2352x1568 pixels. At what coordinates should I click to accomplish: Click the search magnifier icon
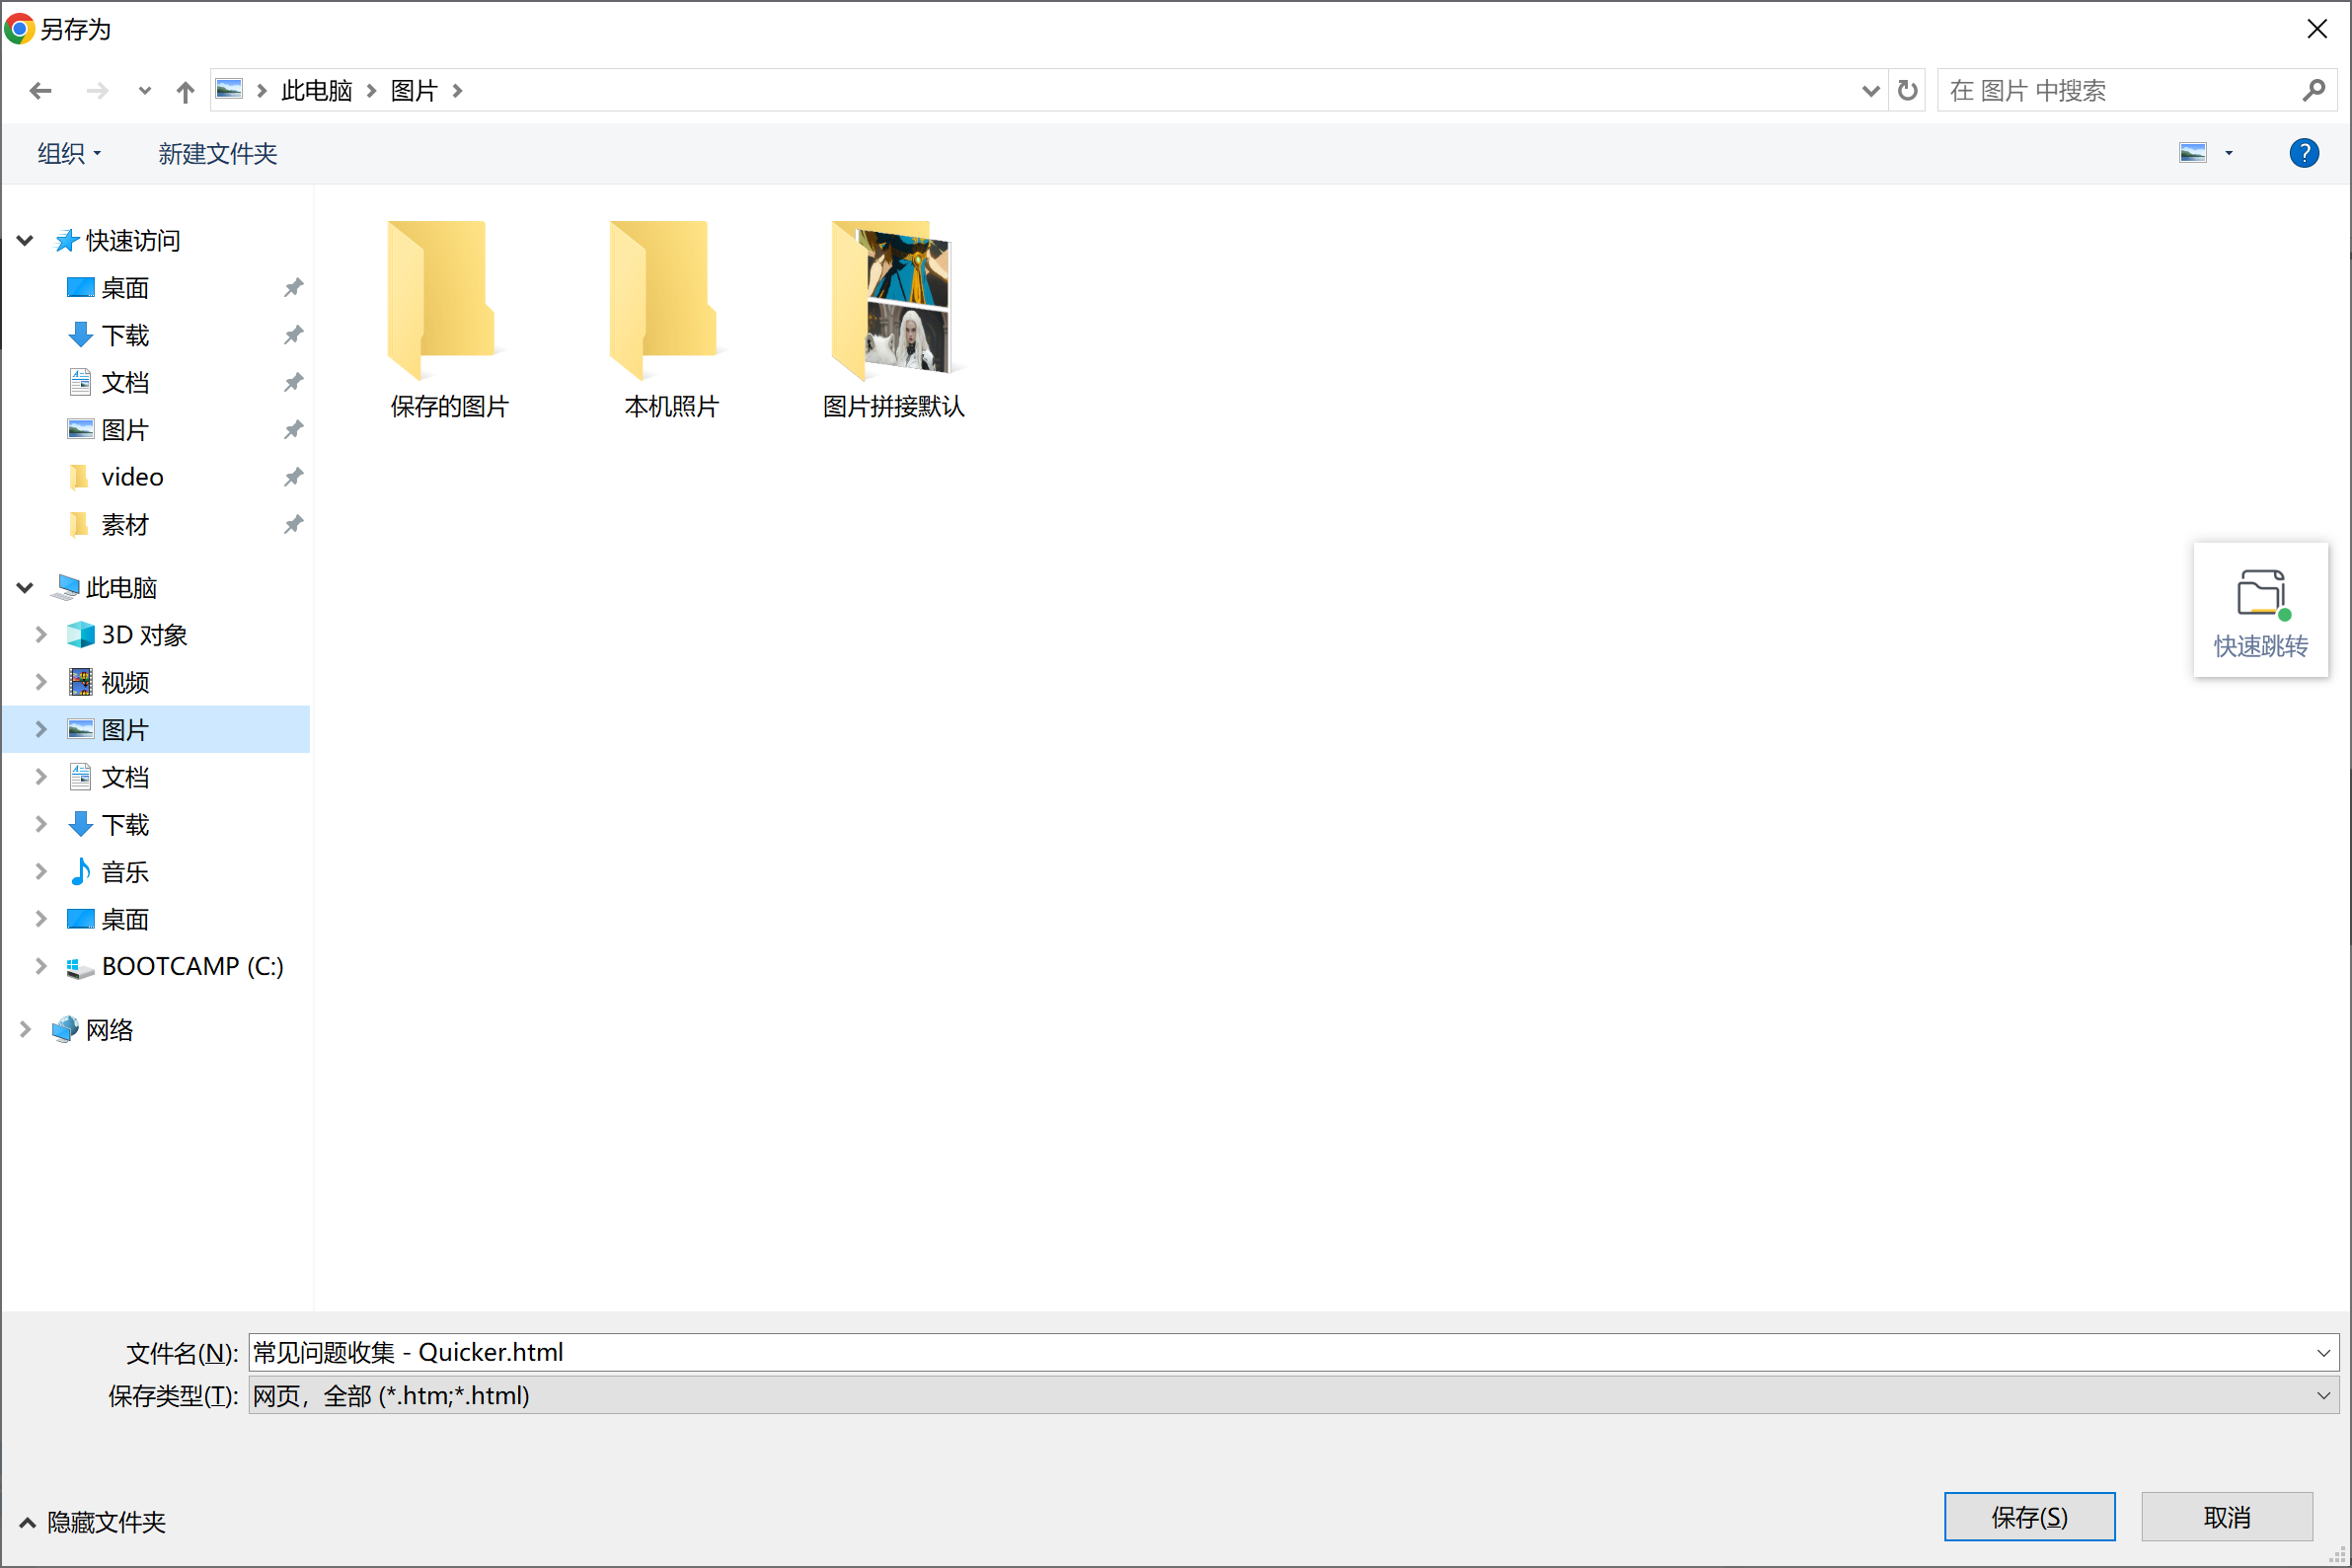pyautogui.click(x=2313, y=91)
